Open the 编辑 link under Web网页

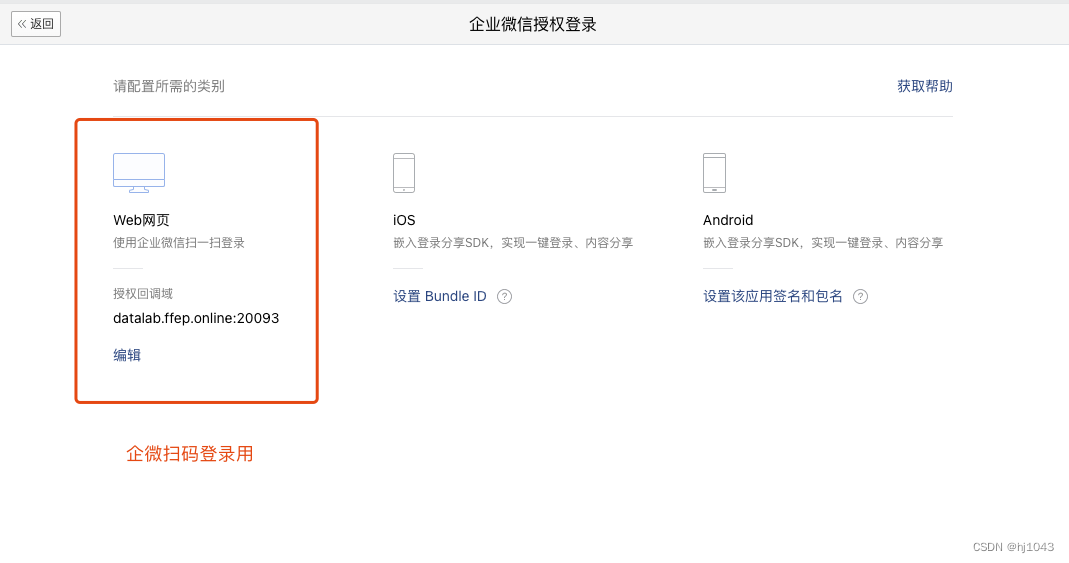[x=127, y=355]
